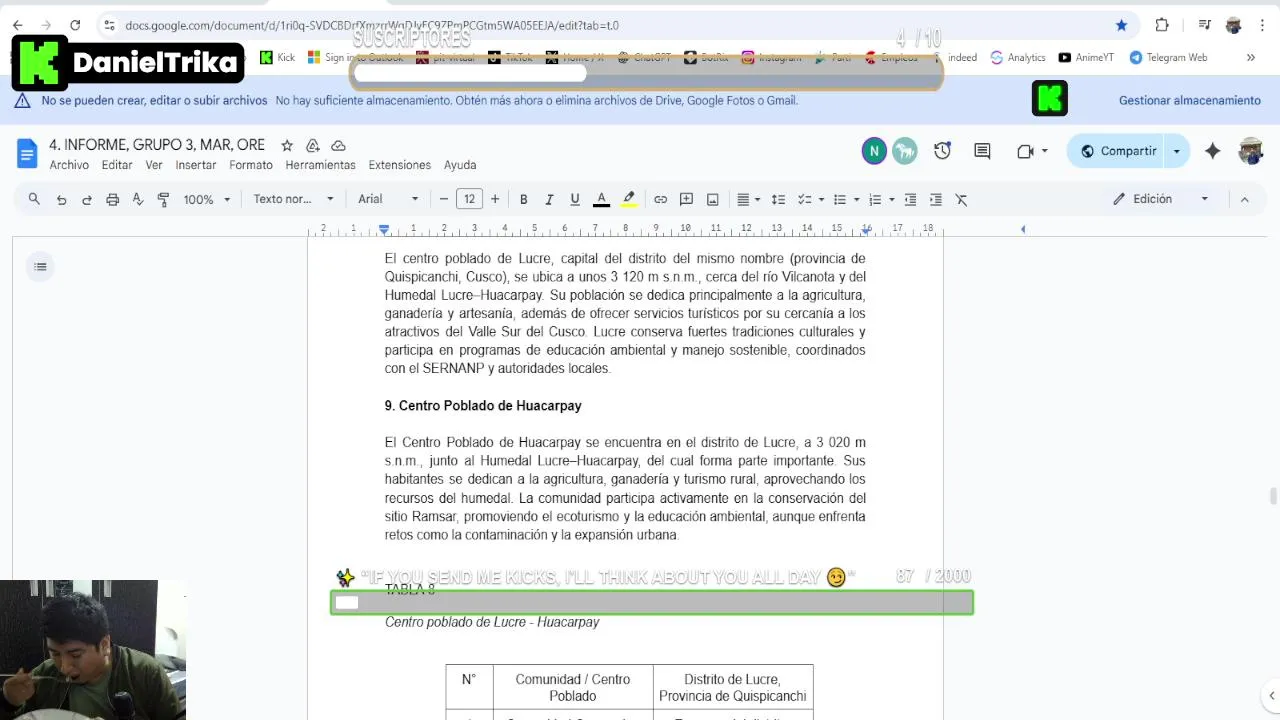The height and width of the screenshot is (720, 1280).
Task: Activate the paint format tool
Action: (x=164, y=199)
